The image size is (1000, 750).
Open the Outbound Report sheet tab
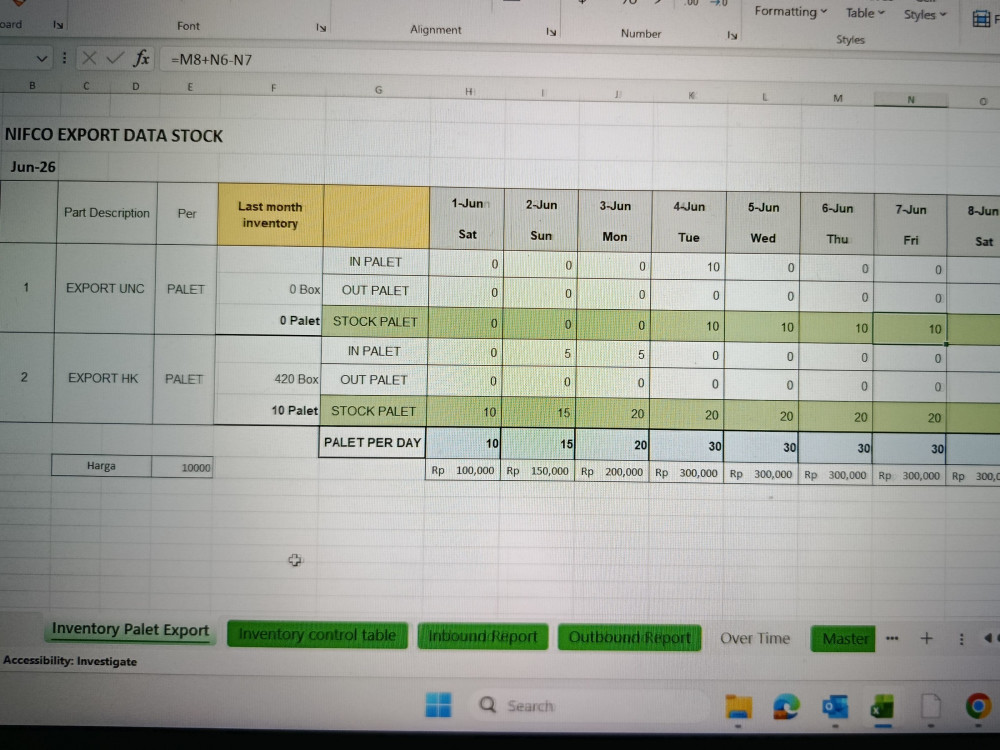(x=629, y=638)
